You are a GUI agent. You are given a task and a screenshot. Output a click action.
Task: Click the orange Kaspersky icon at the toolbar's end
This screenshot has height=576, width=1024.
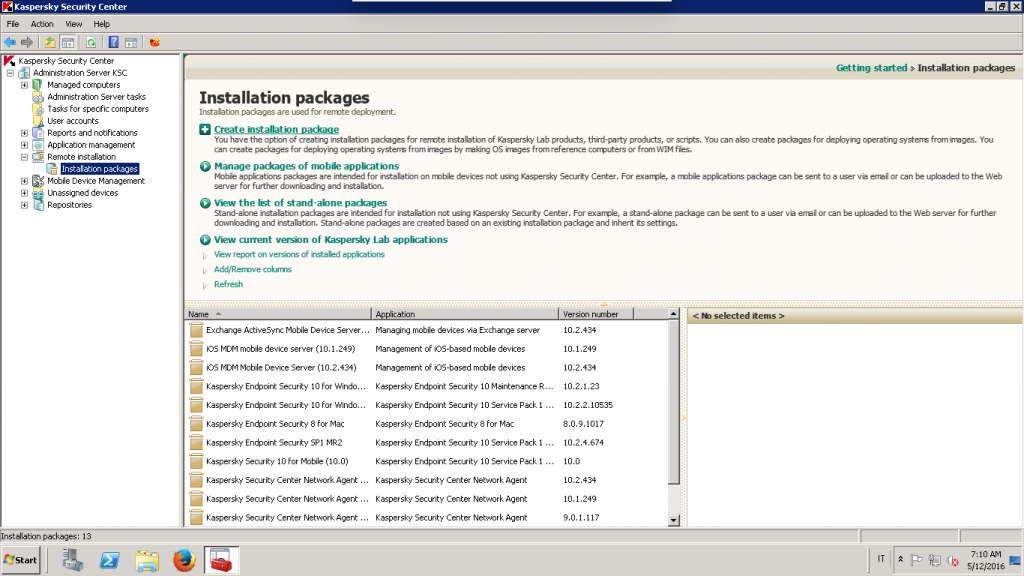click(155, 42)
